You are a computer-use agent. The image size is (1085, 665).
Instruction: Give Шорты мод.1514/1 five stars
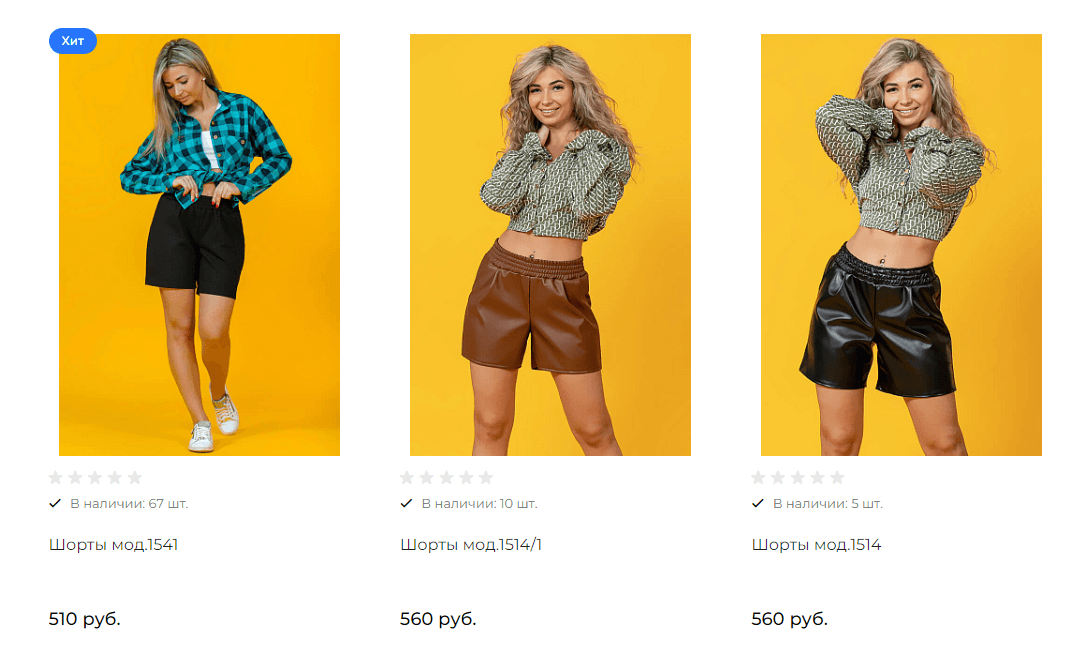(x=486, y=477)
